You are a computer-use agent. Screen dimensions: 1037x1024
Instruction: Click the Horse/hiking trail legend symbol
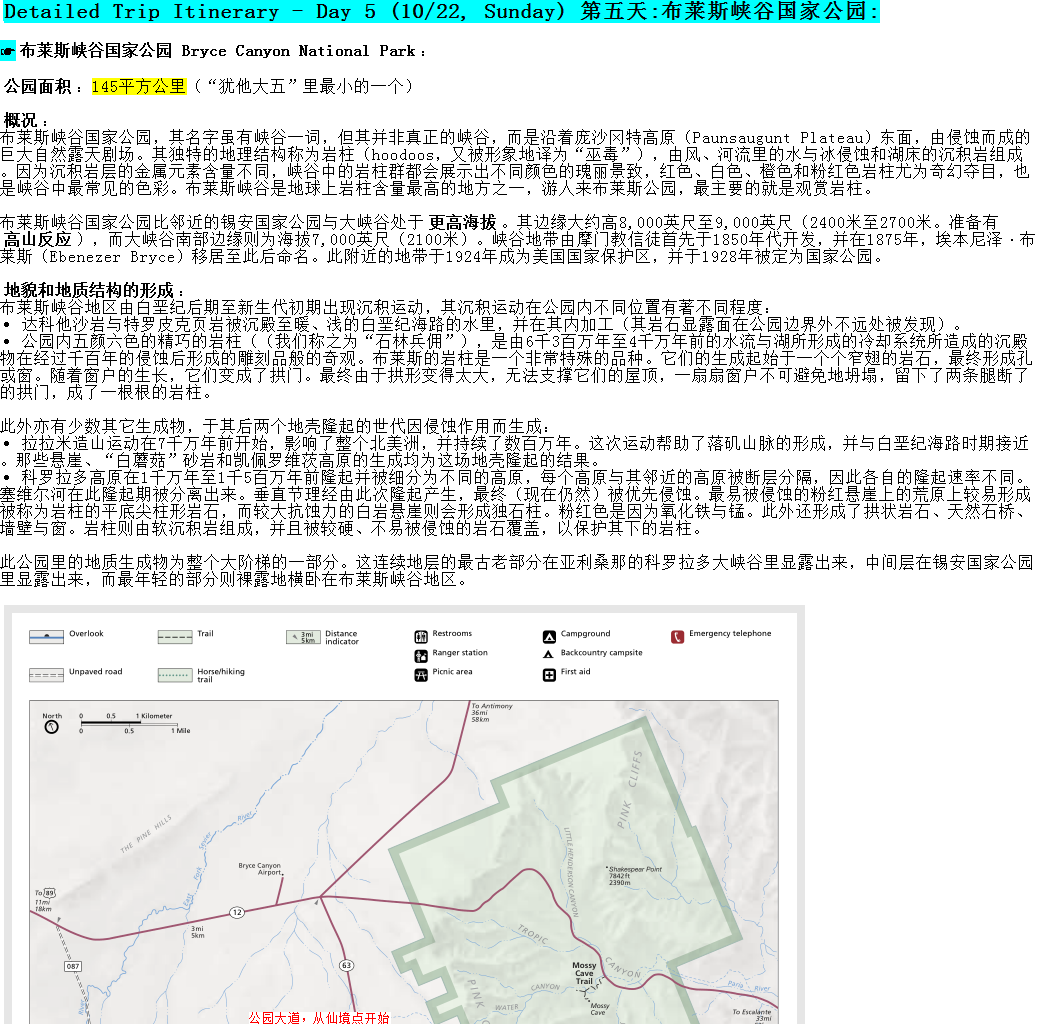[x=175, y=675]
